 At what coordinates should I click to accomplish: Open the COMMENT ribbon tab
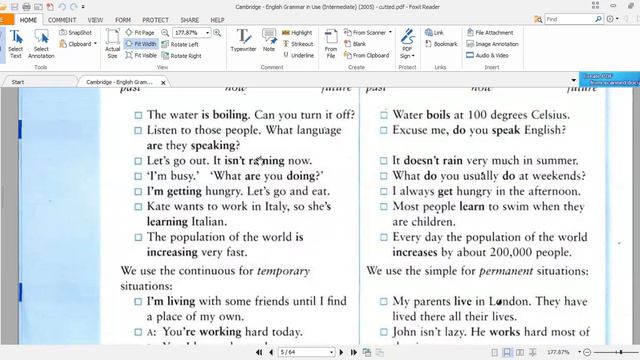point(62,20)
